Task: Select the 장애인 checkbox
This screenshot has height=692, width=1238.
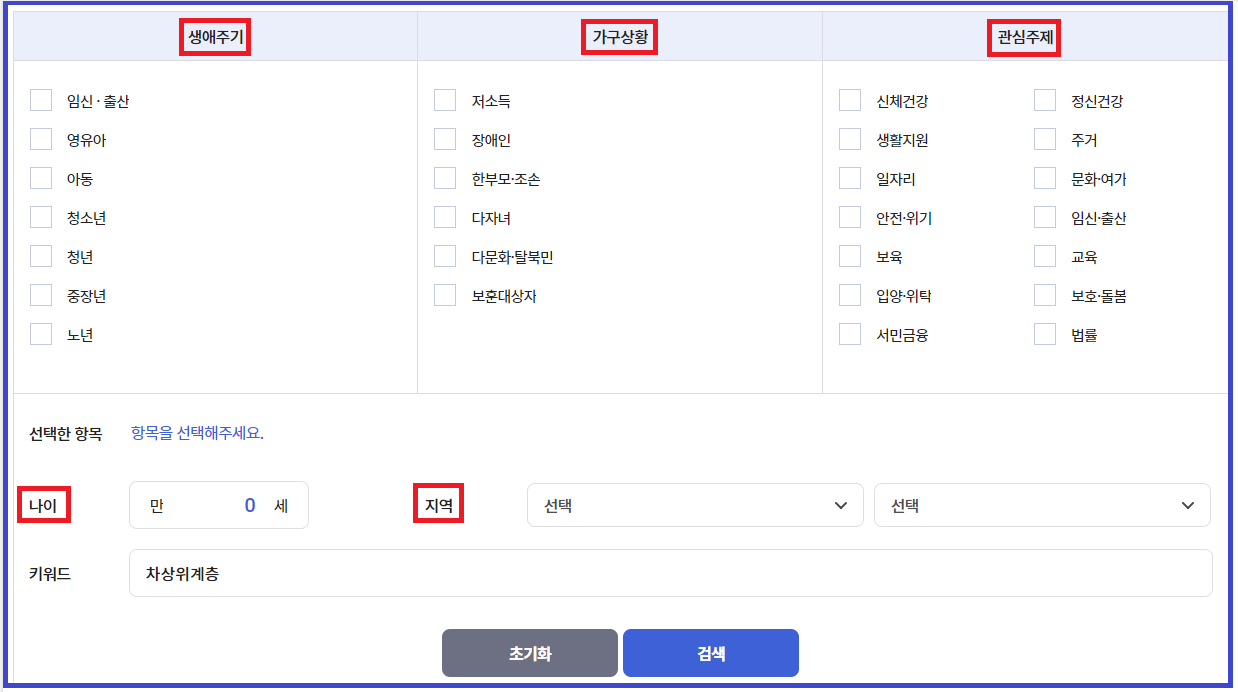Action: click(444, 139)
